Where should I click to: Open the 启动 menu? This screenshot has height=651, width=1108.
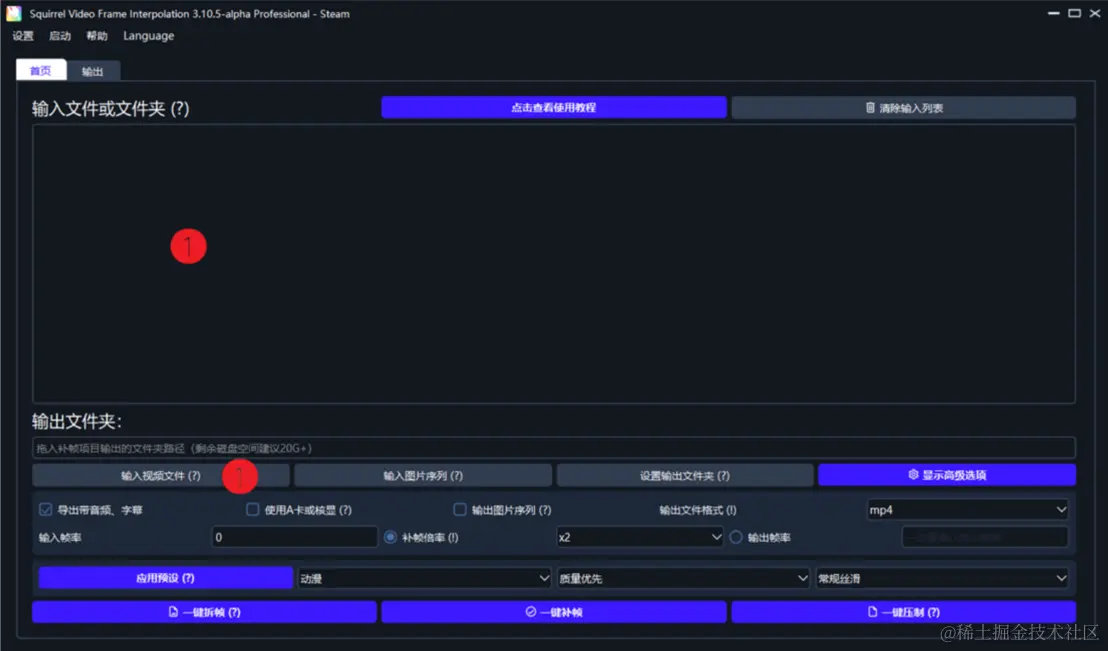[60, 36]
